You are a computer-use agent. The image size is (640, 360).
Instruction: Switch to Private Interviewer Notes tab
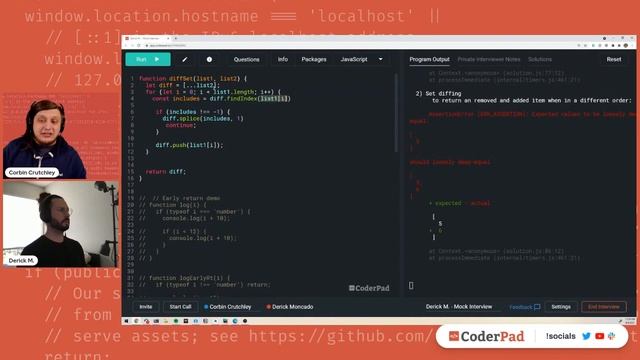click(489, 60)
